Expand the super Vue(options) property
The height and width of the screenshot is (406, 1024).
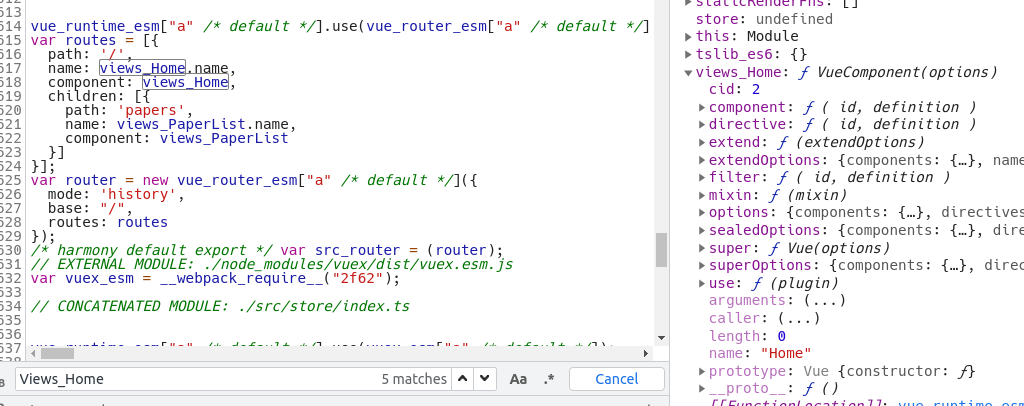click(702, 248)
